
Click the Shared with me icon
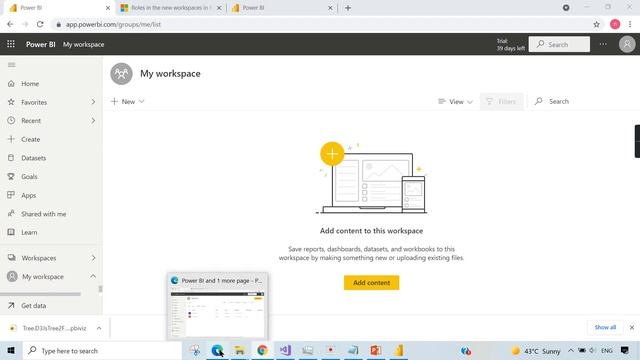11,213
